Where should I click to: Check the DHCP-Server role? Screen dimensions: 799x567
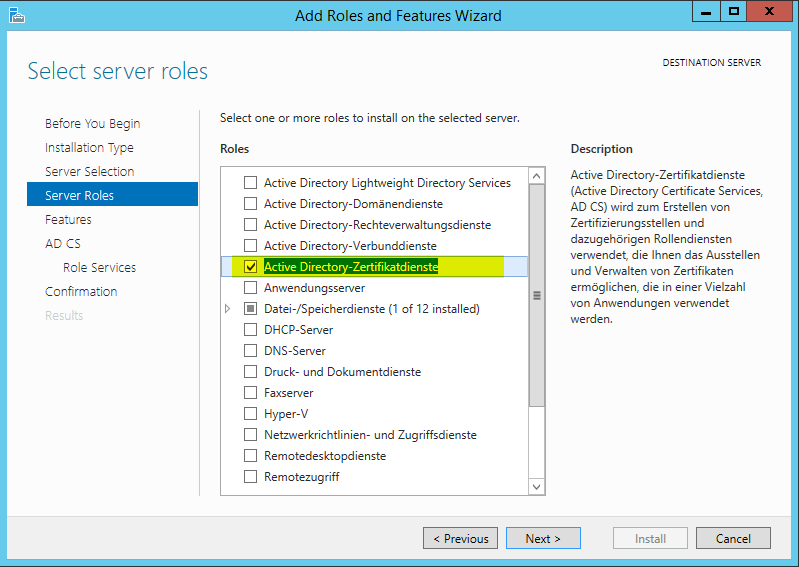[250, 330]
